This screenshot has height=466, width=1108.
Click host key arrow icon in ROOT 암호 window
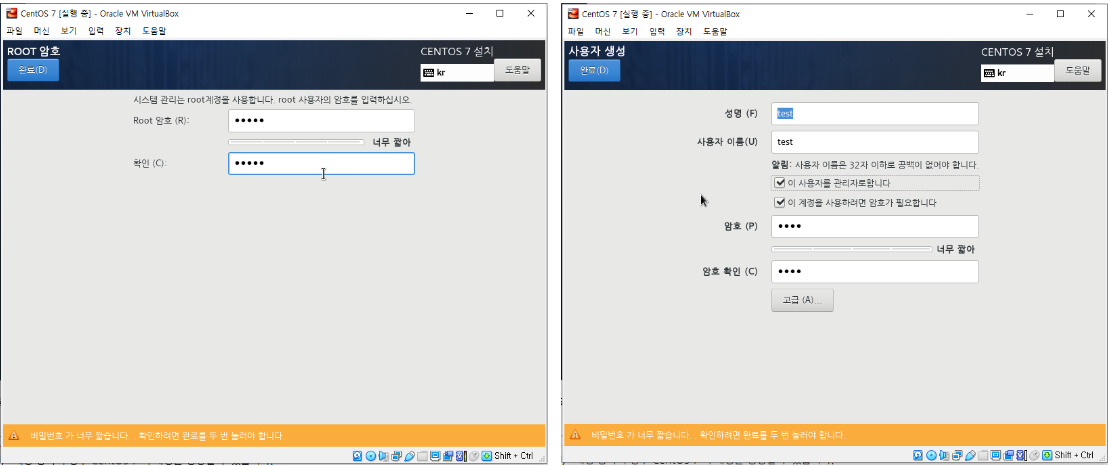[x=487, y=456]
